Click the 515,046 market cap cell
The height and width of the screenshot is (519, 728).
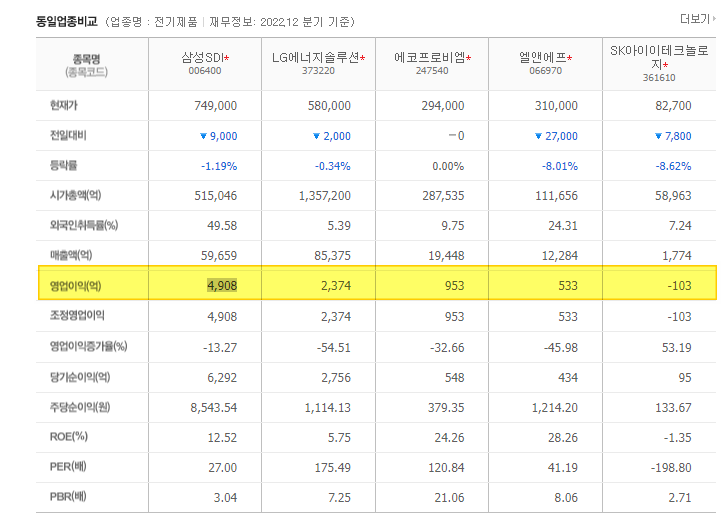pos(215,196)
